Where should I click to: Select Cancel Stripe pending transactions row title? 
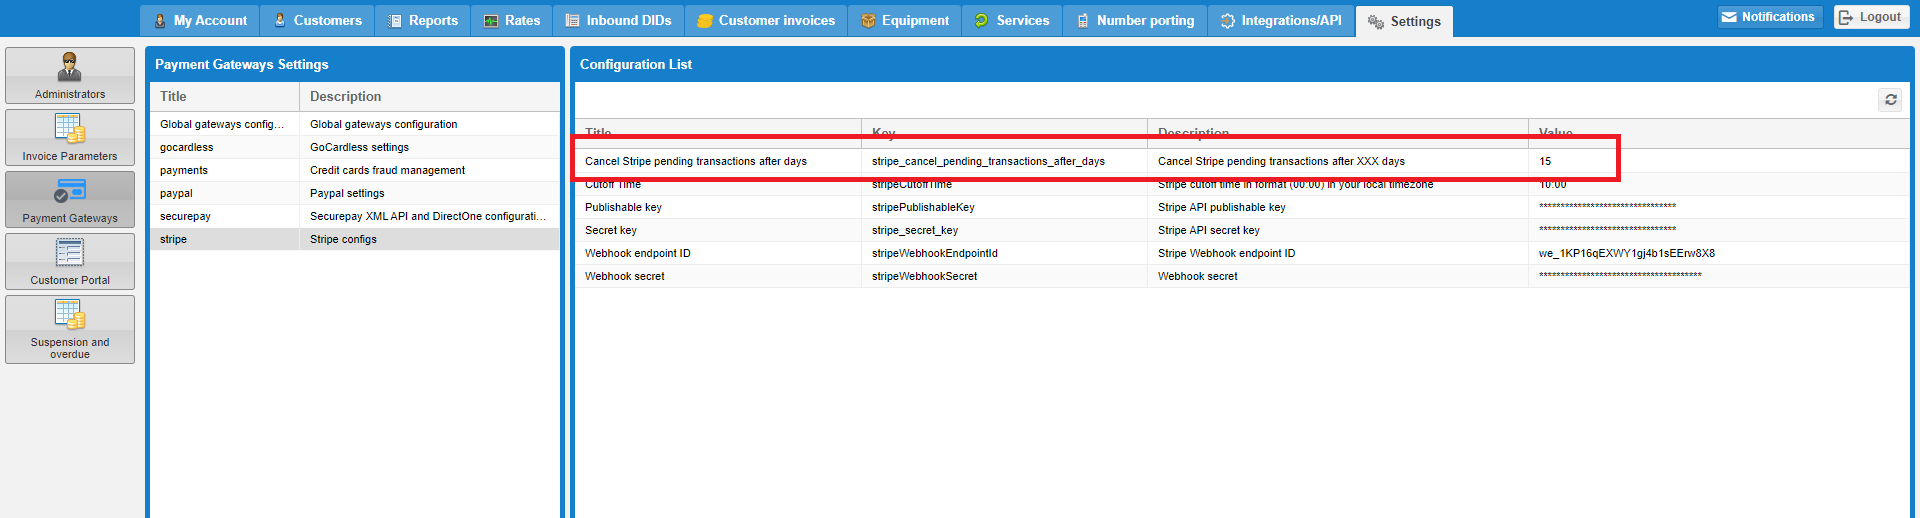696,161
